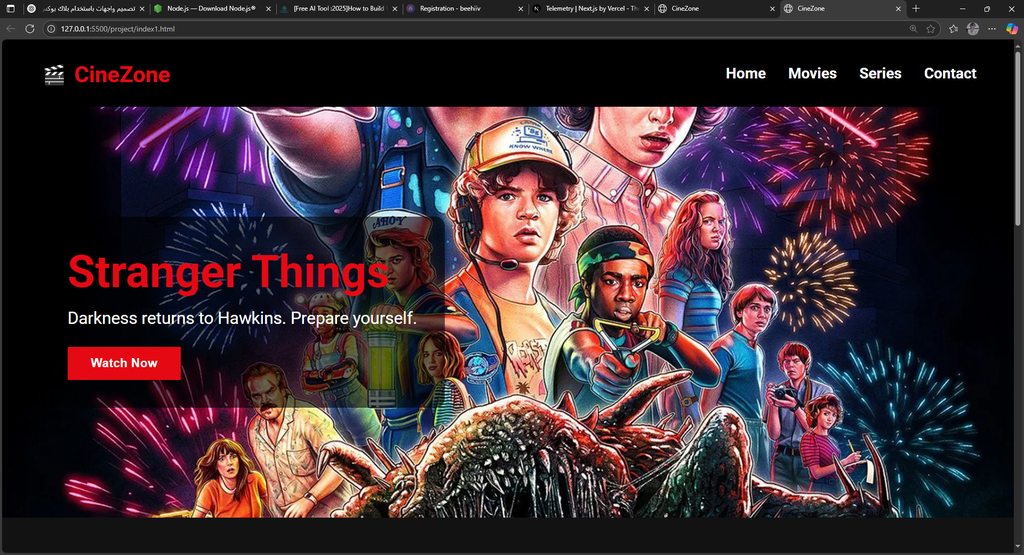
Task: Close the Node.js download tab
Action: point(268,8)
